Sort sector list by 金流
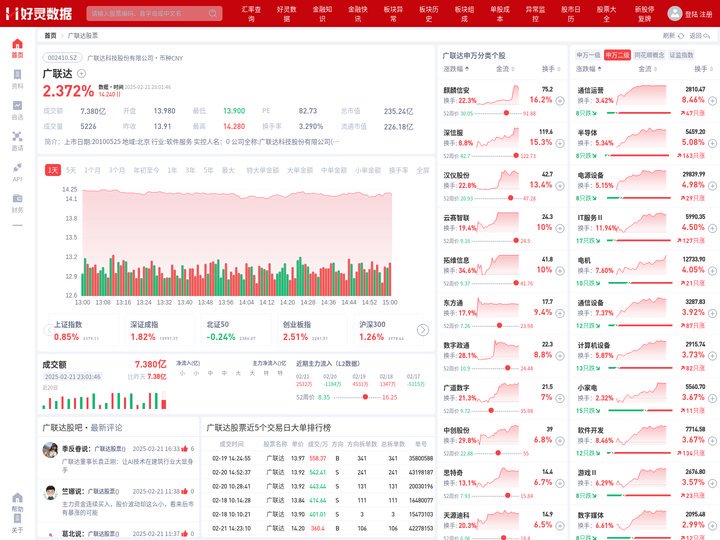720x540 pixels. (647, 69)
